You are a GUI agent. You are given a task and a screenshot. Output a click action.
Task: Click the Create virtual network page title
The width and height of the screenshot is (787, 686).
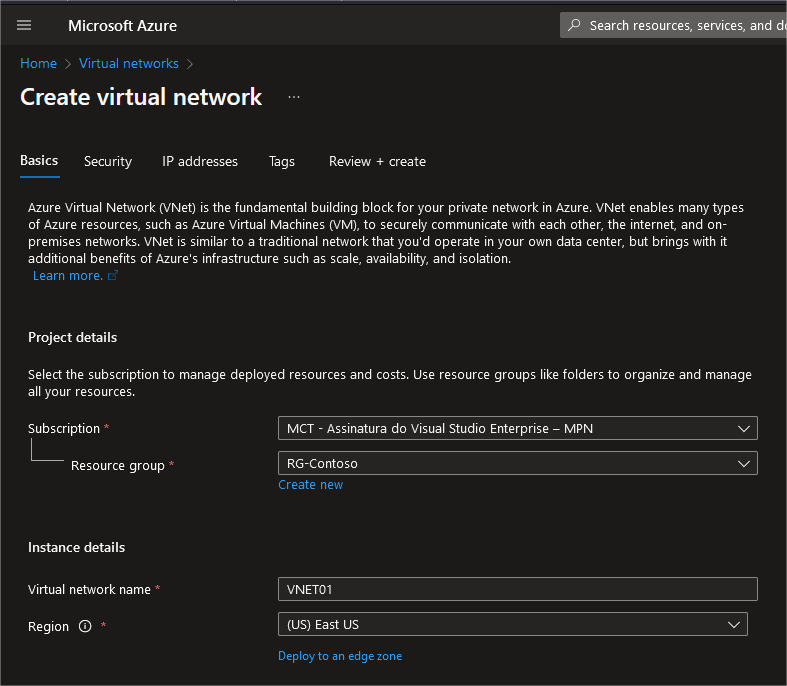[x=141, y=97]
